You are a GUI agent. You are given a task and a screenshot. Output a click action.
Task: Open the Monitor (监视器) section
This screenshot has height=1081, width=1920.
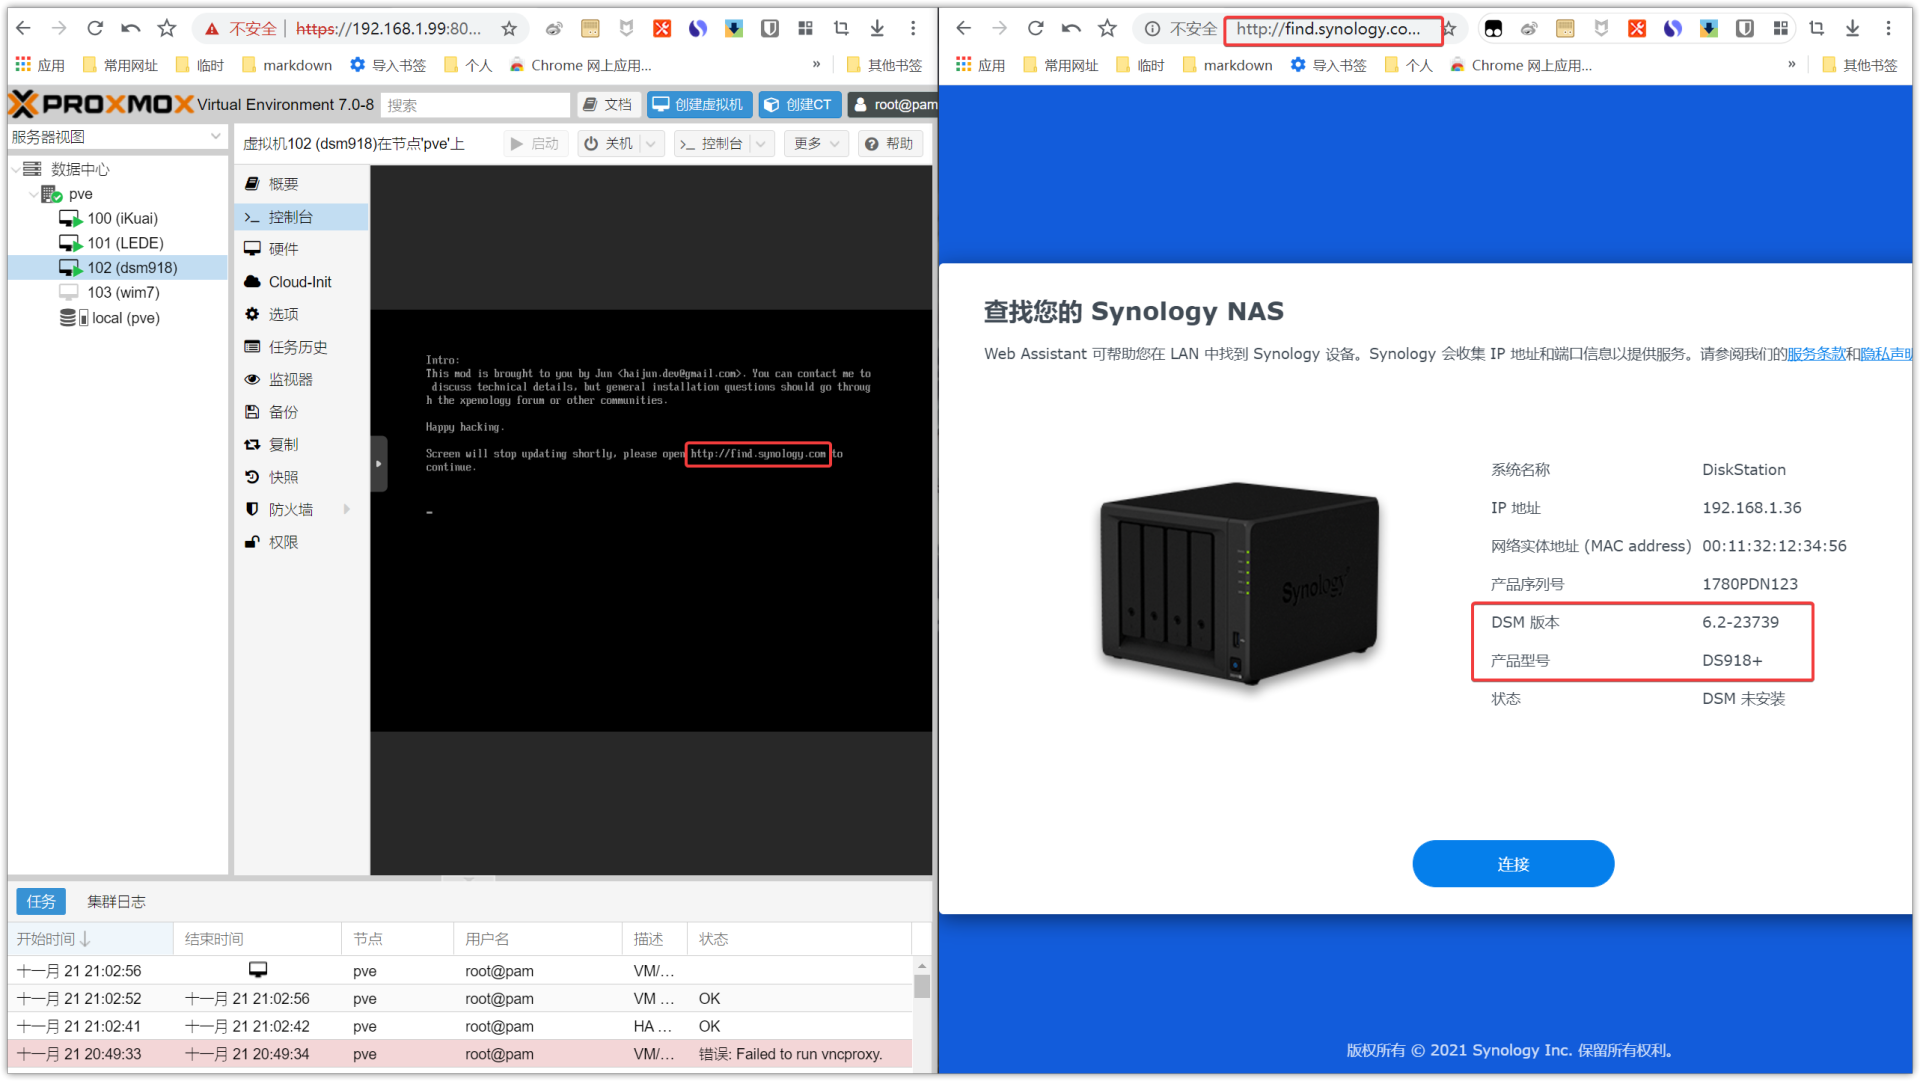290,379
